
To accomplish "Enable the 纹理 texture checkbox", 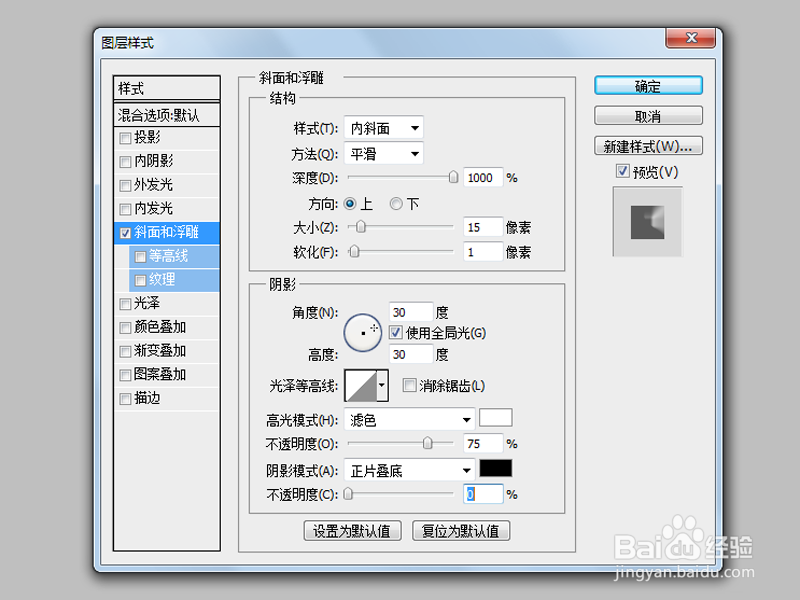I will point(140,280).
